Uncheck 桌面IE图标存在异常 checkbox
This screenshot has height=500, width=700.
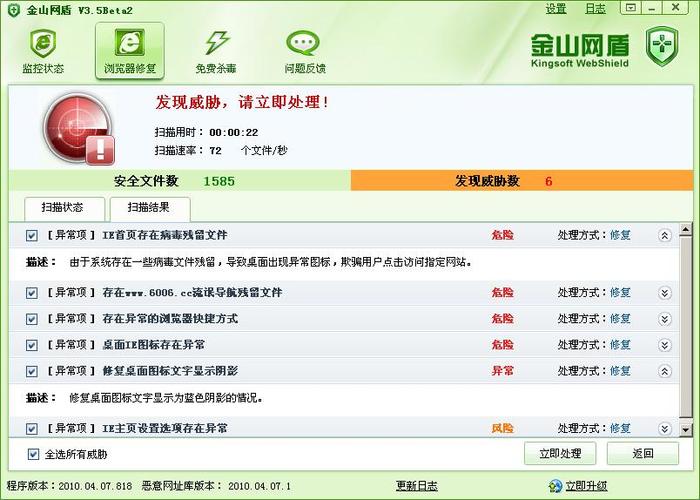tap(31, 345)
